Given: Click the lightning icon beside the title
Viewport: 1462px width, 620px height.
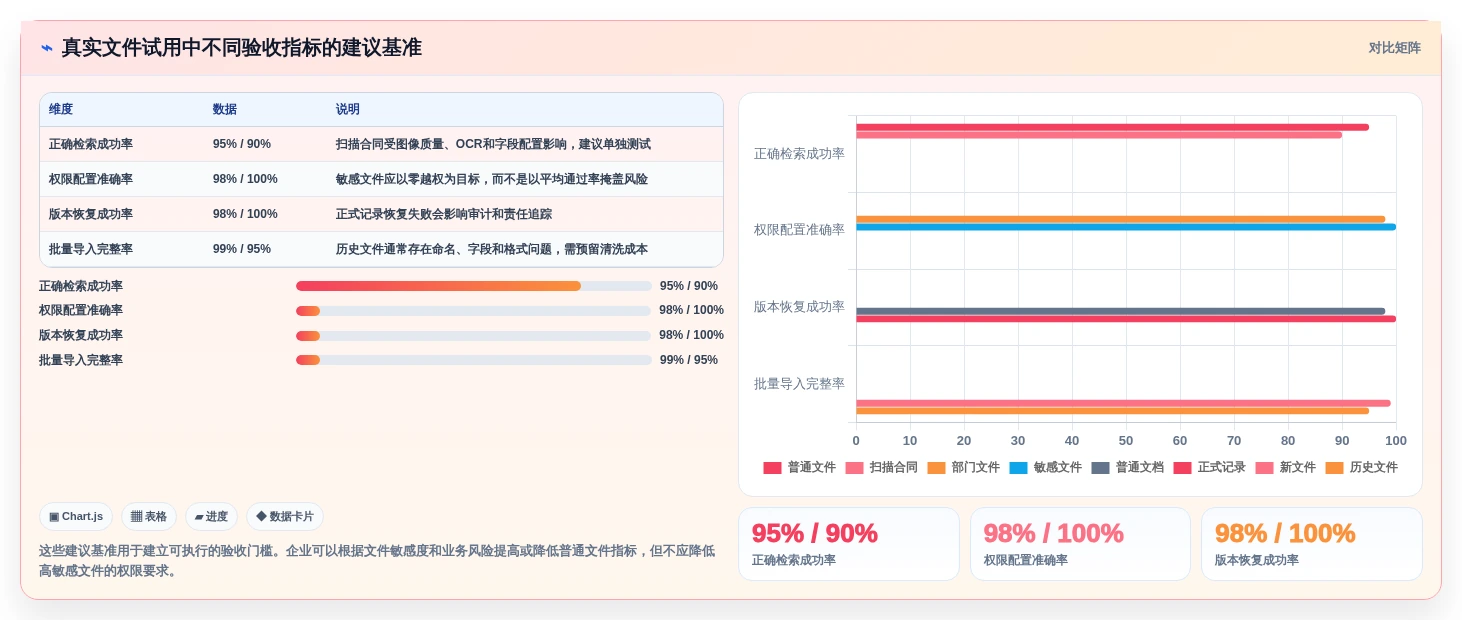Looking at the screenshot, I should [x=47, y=48].
